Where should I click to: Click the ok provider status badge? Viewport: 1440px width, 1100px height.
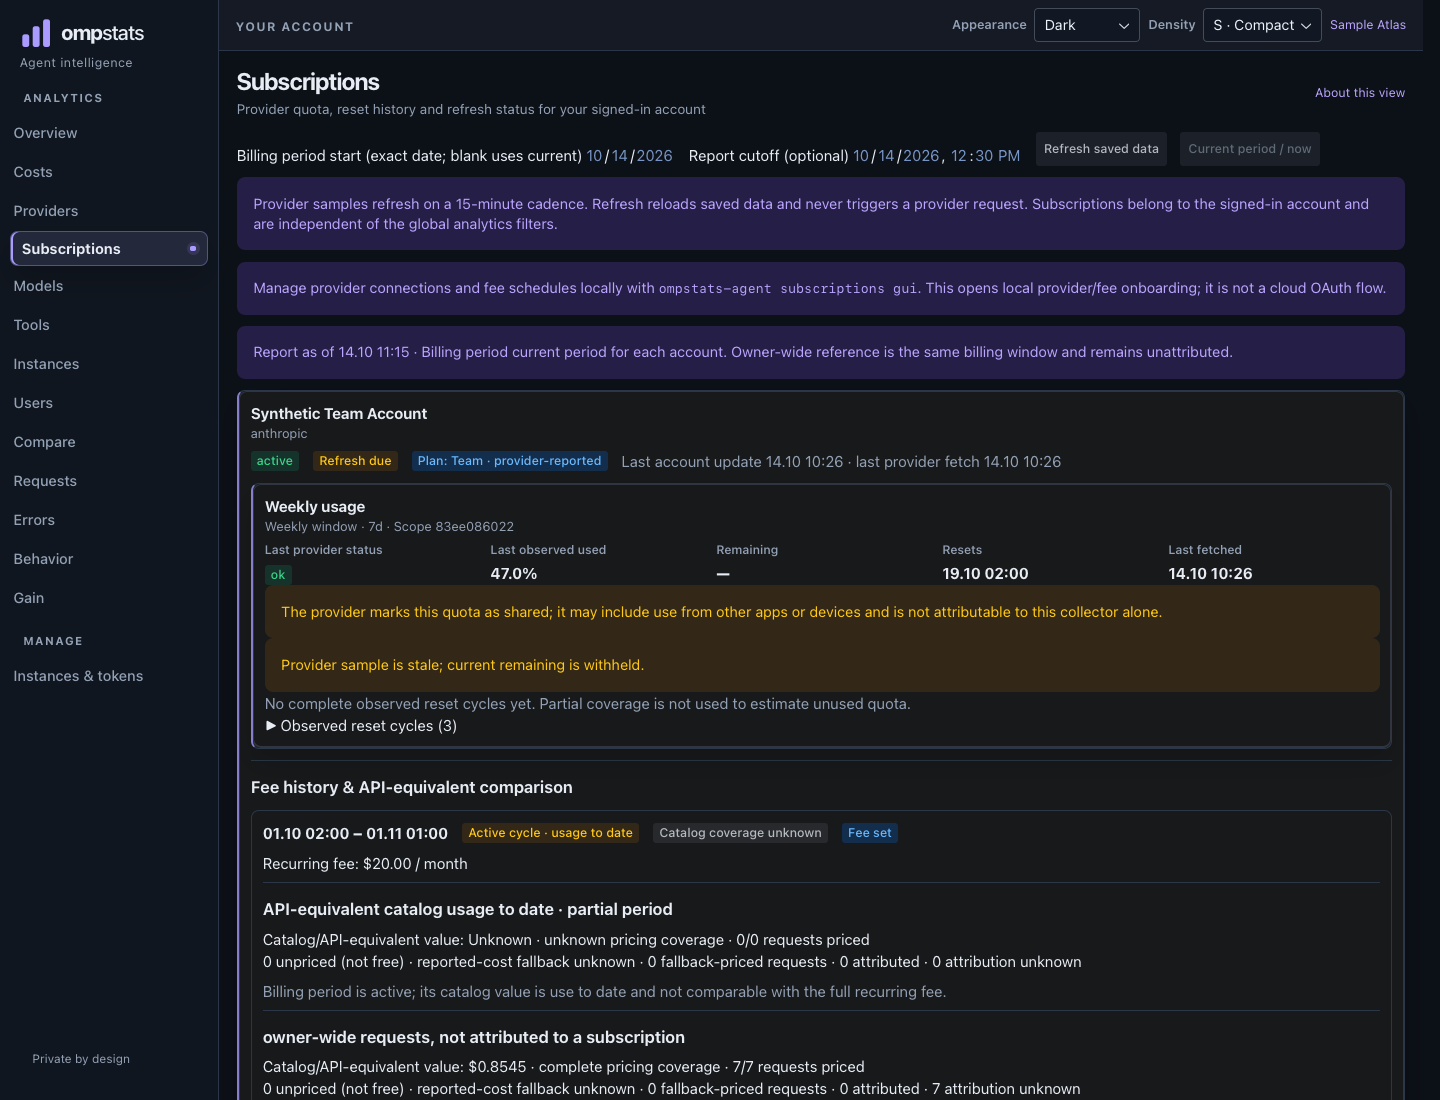(278, 575)
